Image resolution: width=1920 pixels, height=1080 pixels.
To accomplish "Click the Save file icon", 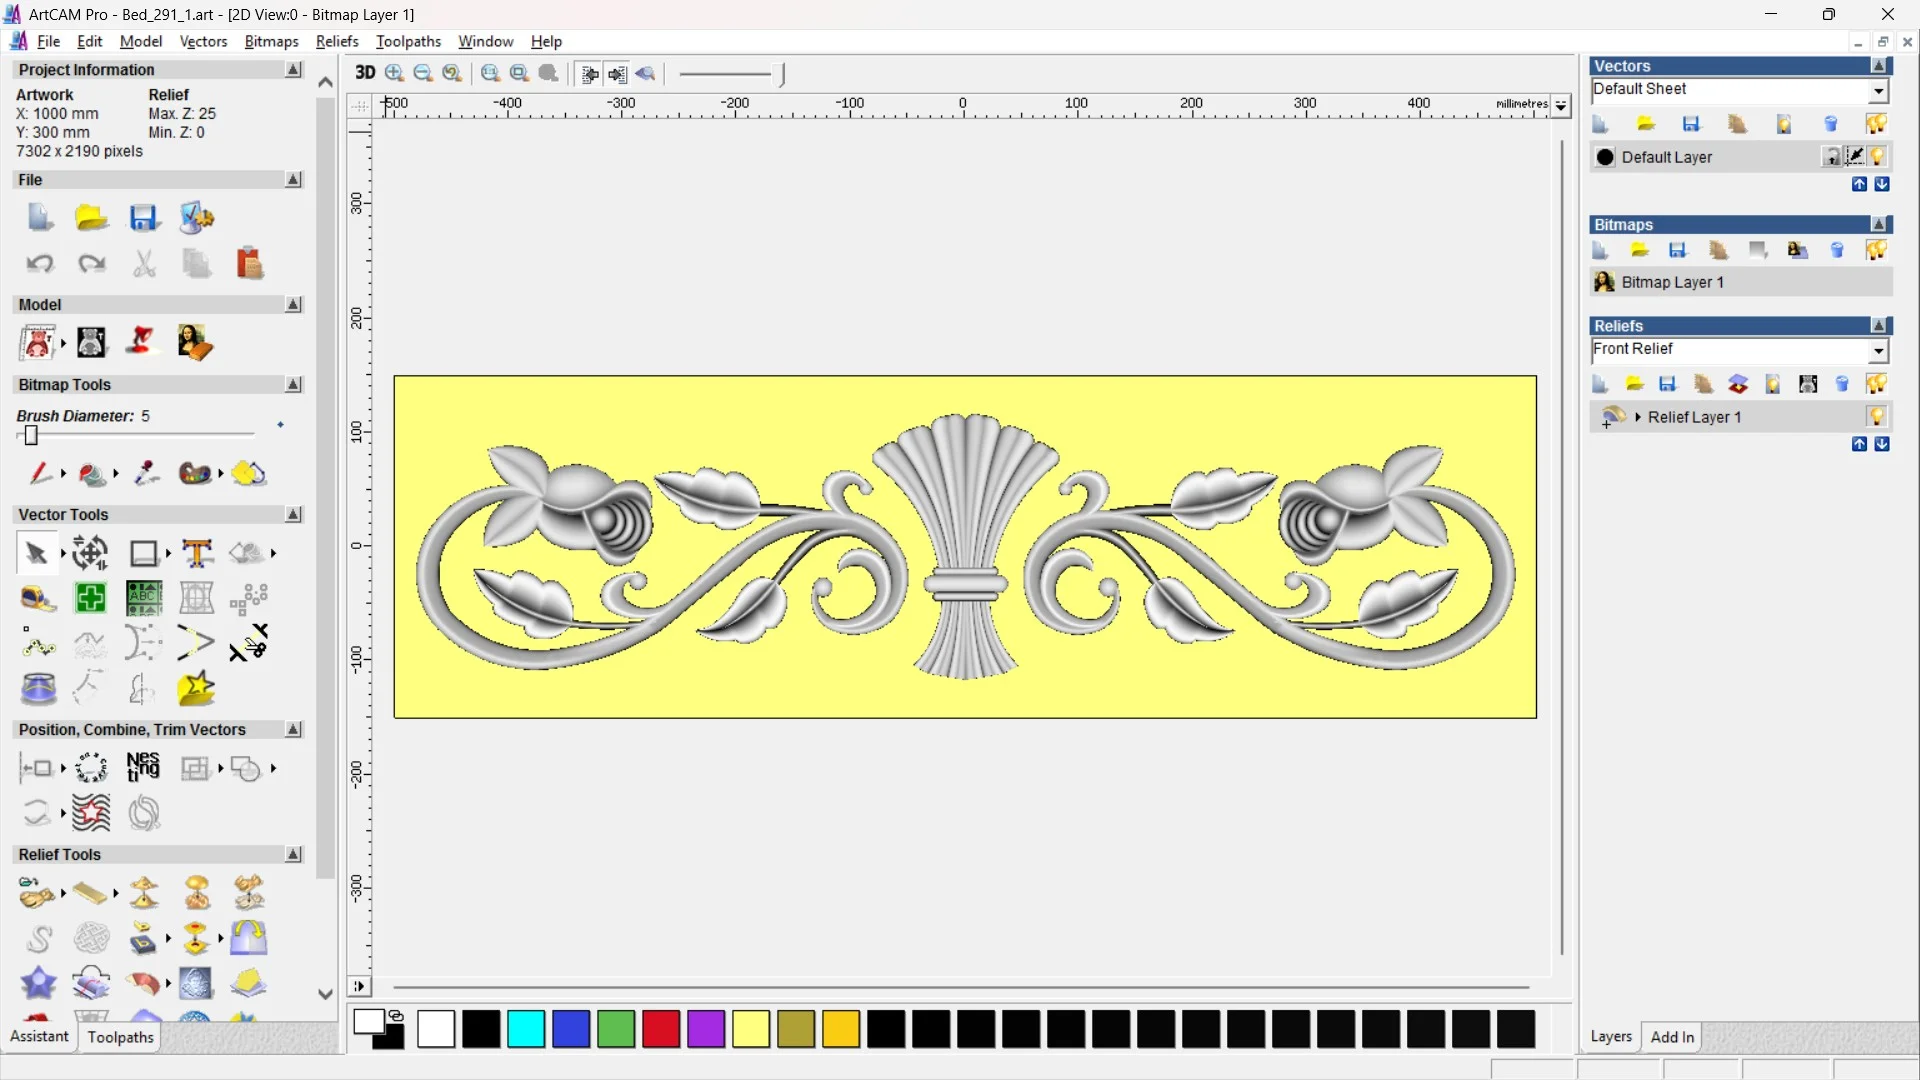I will point(144,218).
